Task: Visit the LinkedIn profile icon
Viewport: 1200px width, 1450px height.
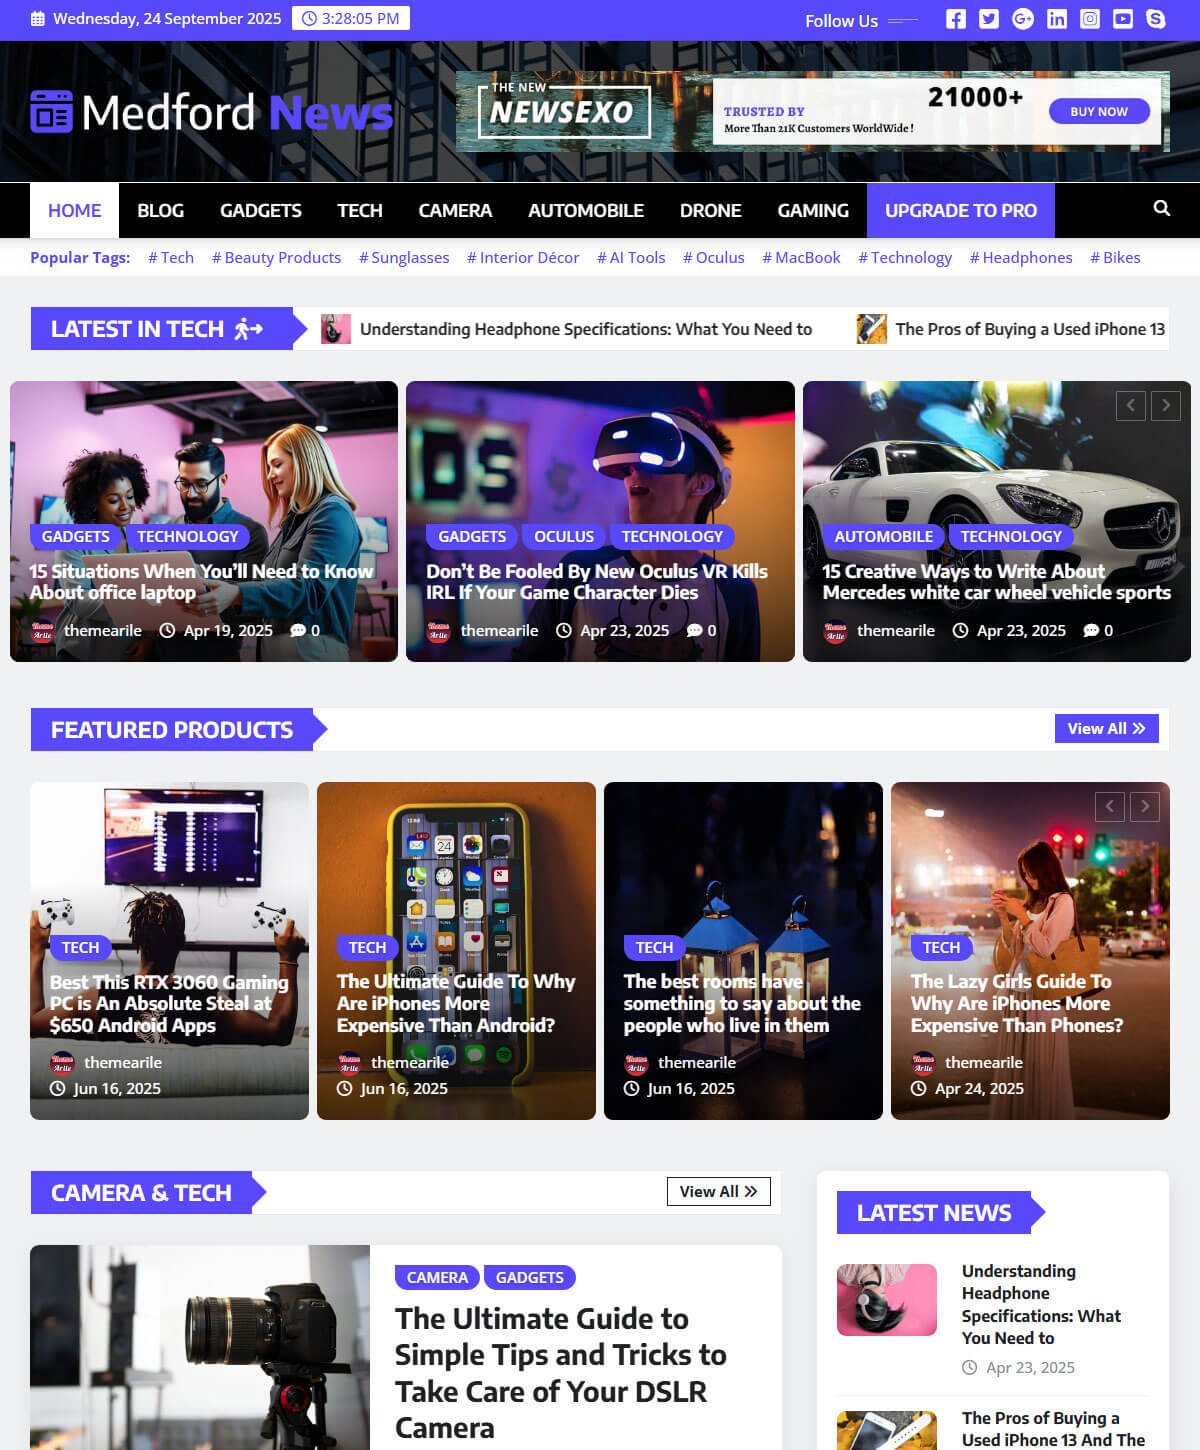Action: [x=1056, y=19]
